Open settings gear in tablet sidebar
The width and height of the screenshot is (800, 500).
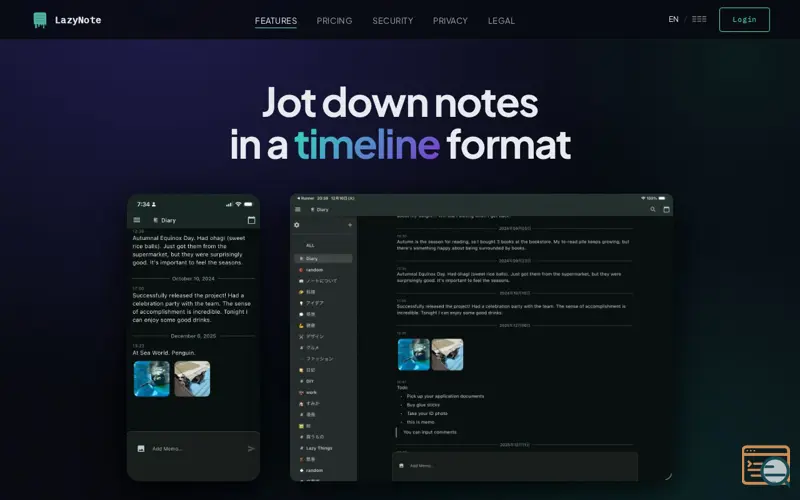[x=297, y=225]
